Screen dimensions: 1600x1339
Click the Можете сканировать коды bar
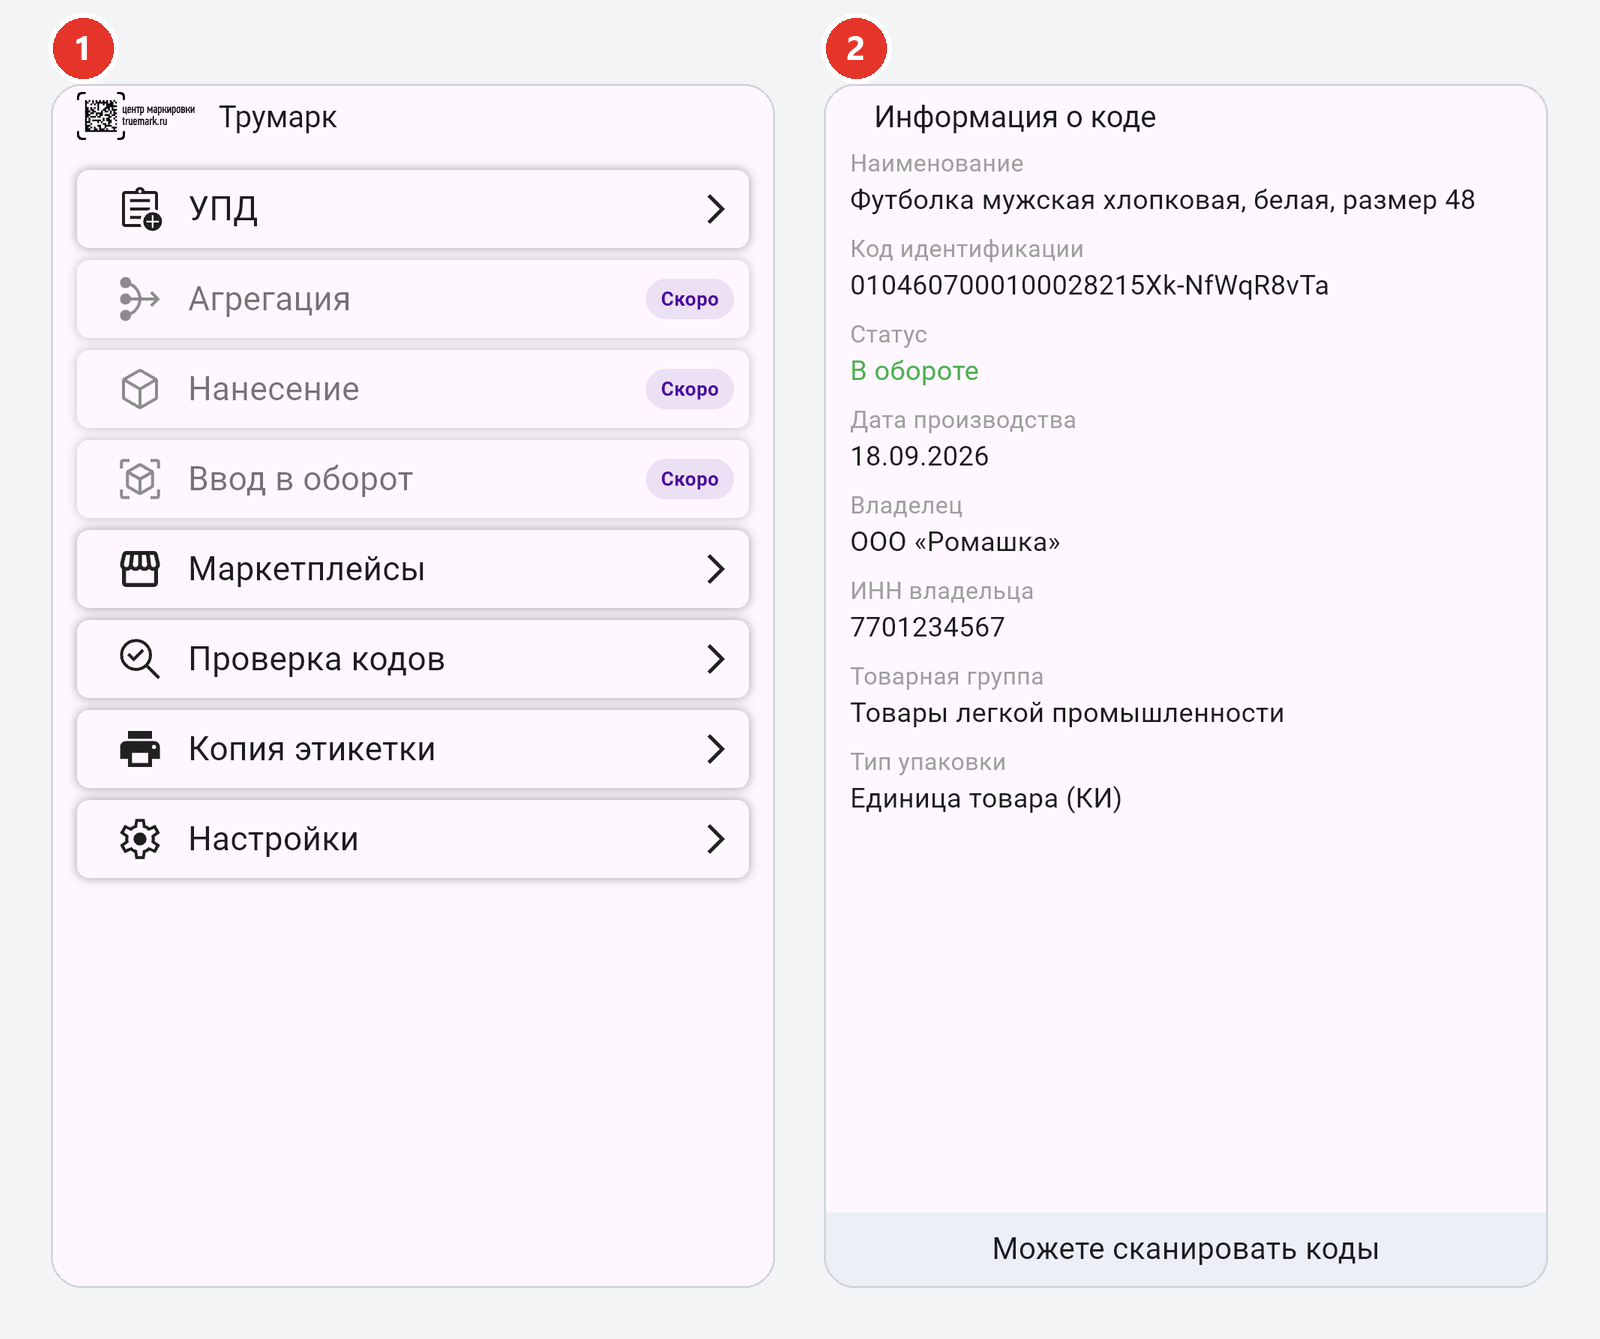coord(1186,1249)
